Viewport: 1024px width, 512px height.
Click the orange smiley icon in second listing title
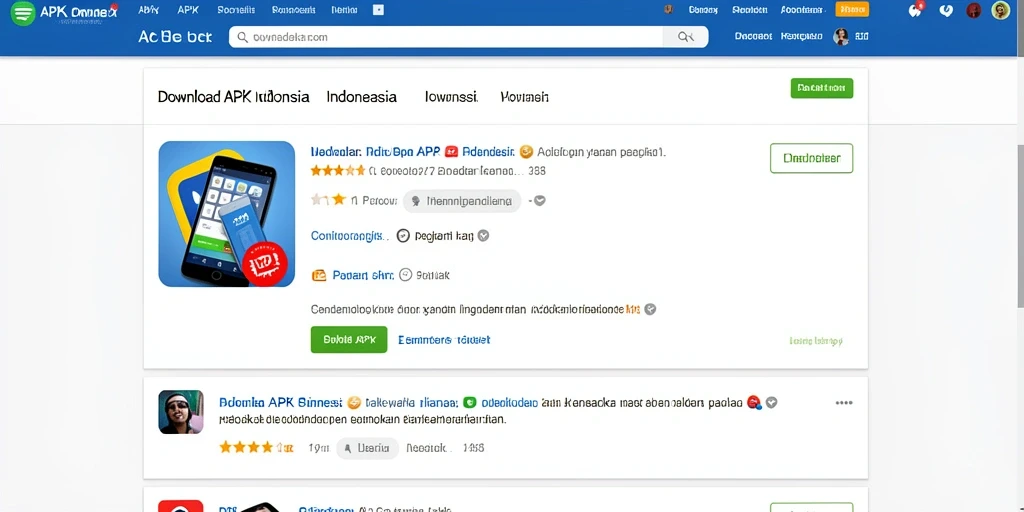[354, 402]
